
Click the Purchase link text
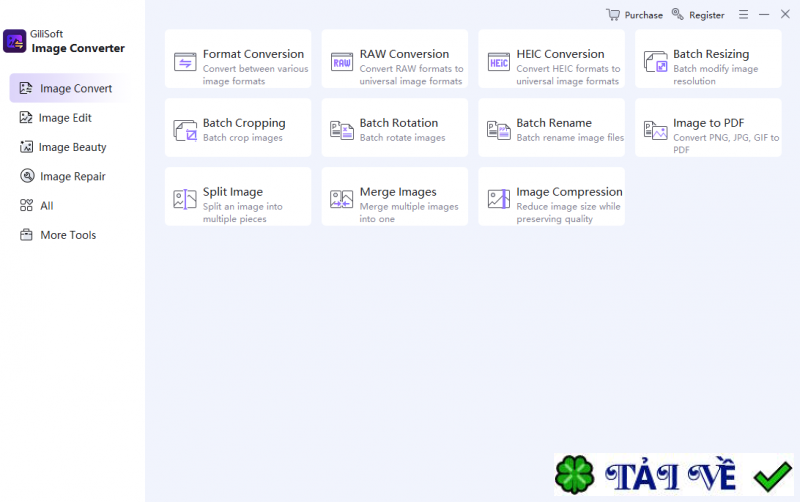click(643, 15)
